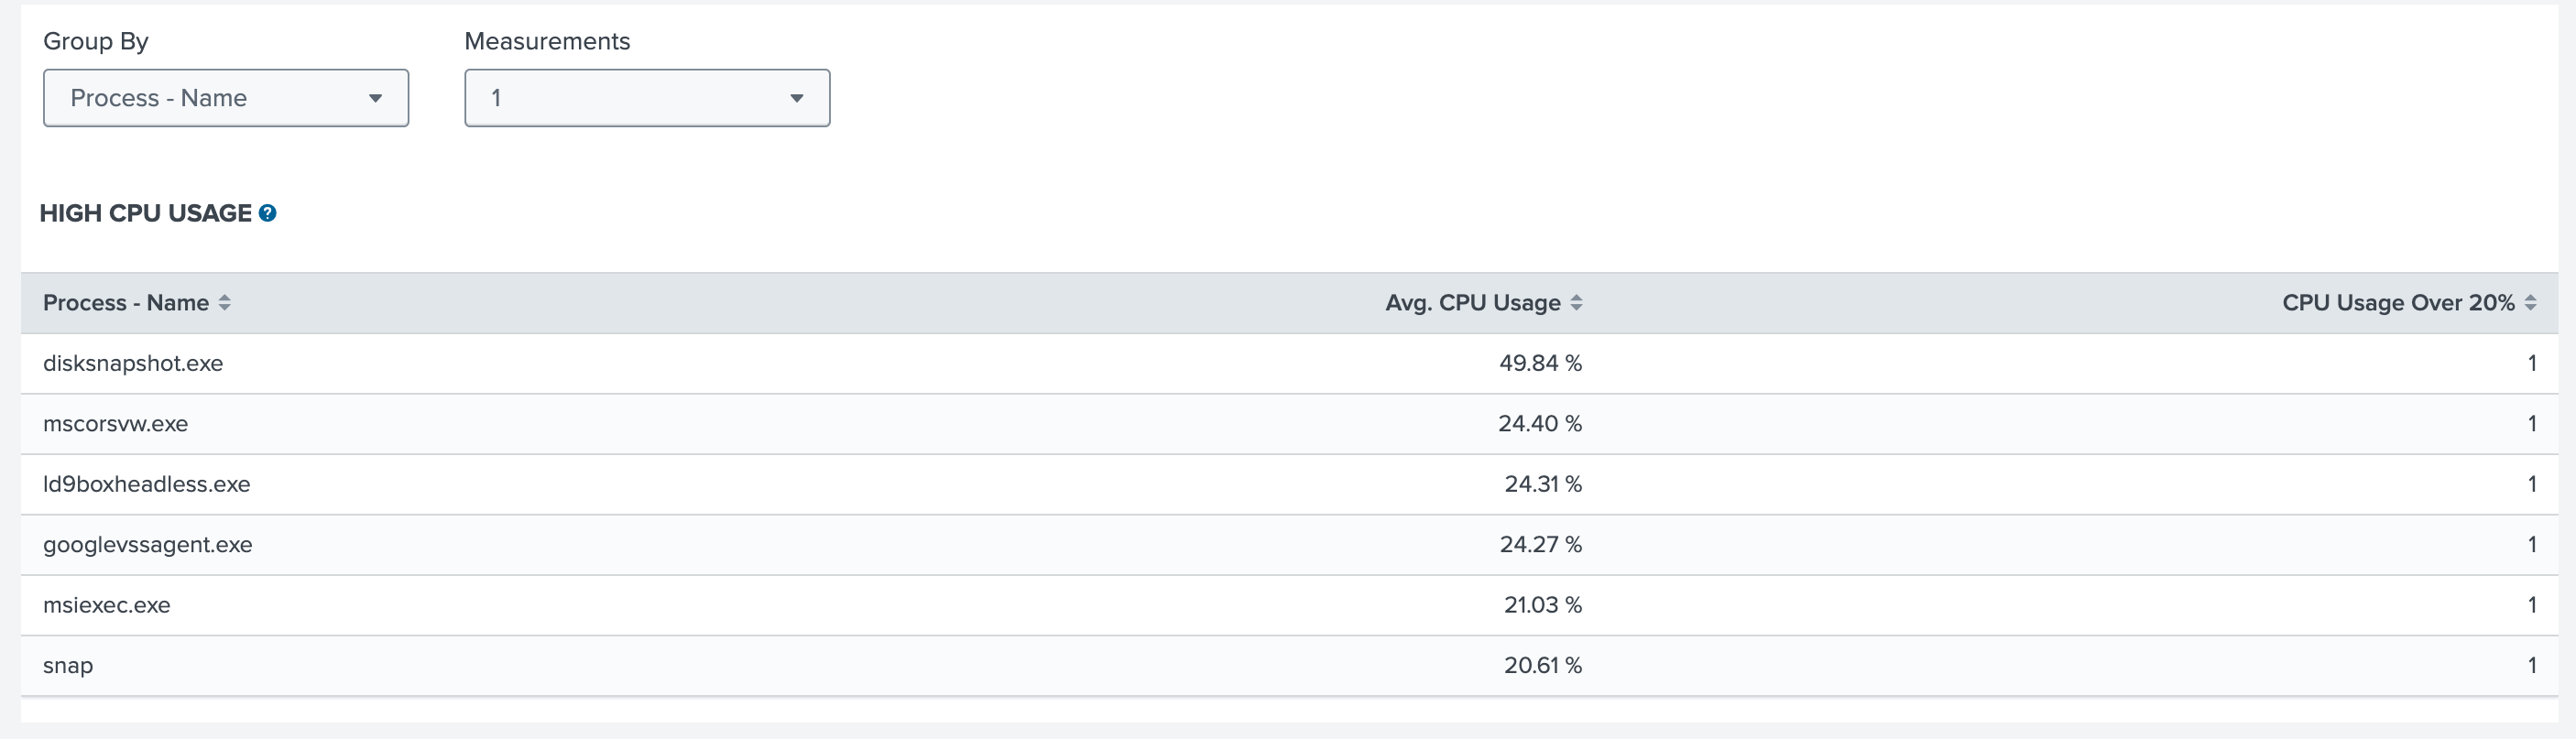Sort by CPU Usage Over 20% arrows

click(2530, 303)
